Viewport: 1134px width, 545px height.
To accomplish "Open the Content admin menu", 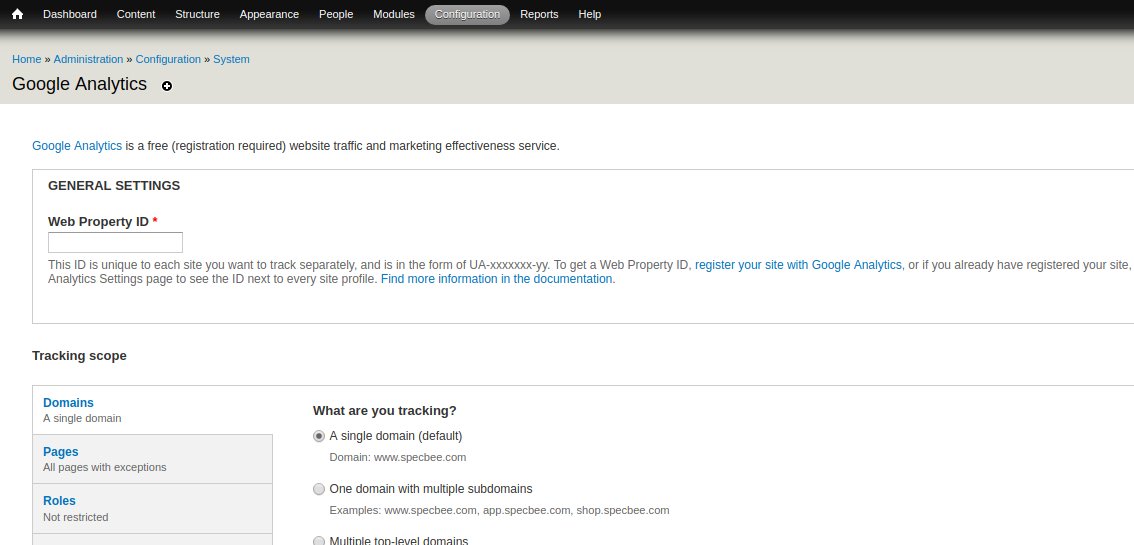I will (136, 14).
